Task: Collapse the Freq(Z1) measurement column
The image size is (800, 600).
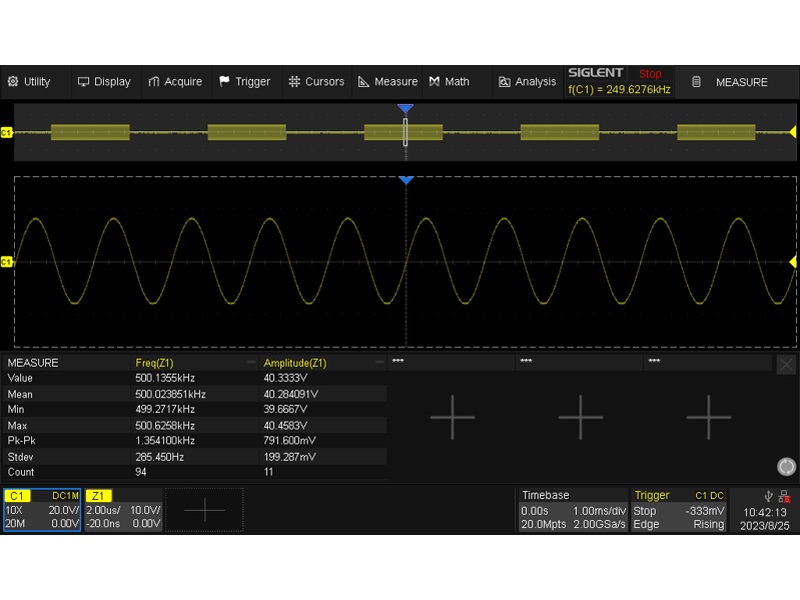Action: [x=251, y=363]
